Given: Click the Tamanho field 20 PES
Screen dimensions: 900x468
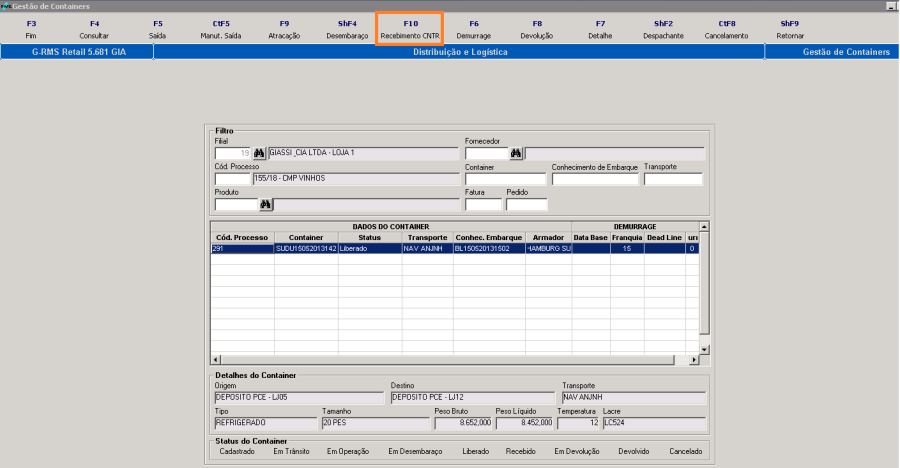Looking at the screenshot, I should point(376,423).
